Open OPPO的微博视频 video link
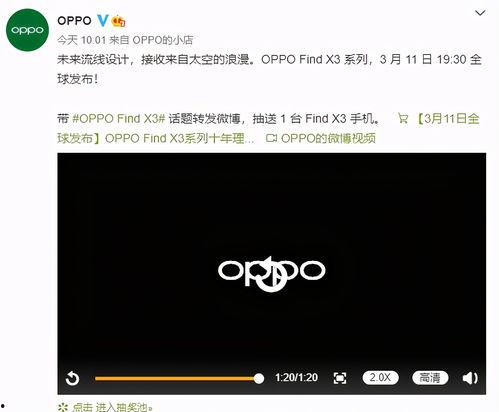Screen dimensions: 499x412 point(328,138)
